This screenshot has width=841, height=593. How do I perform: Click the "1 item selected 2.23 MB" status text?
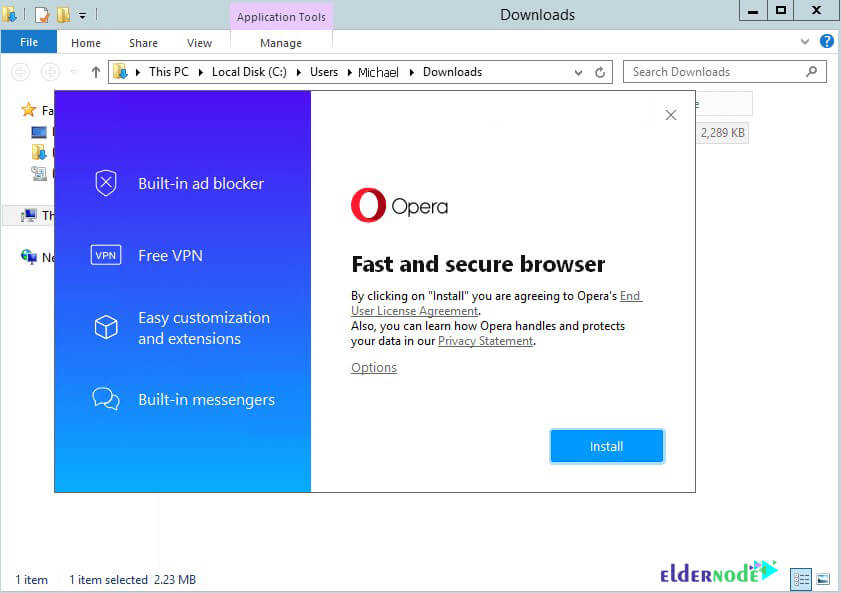[132, 580]
